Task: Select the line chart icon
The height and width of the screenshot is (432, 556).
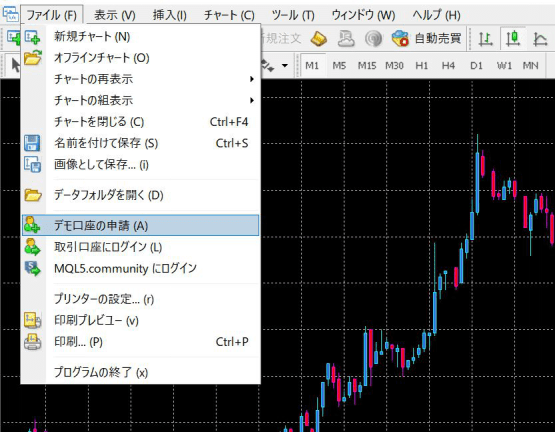Action: [x=540, y=39]
